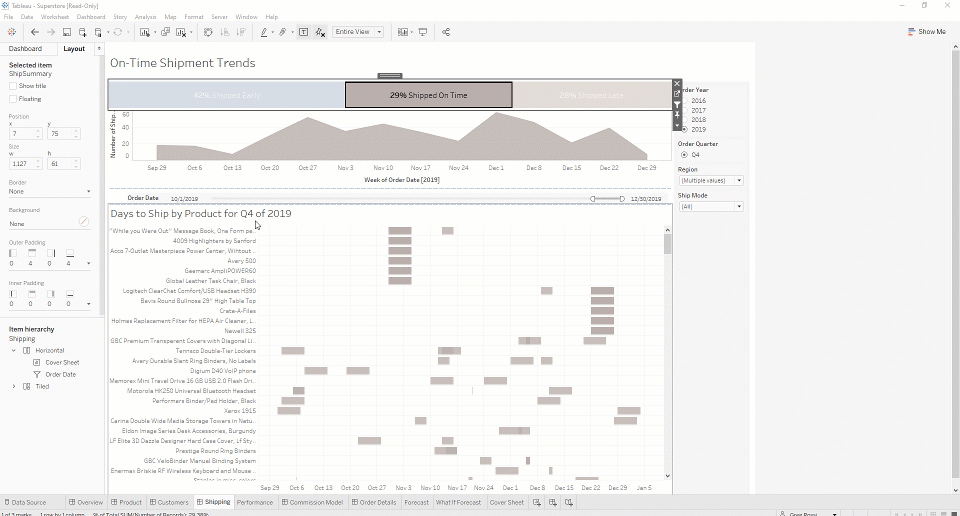This screenshot has height=516, width=960.
Task: Click the Swap rows and columns icon
Action: (208, 32)
